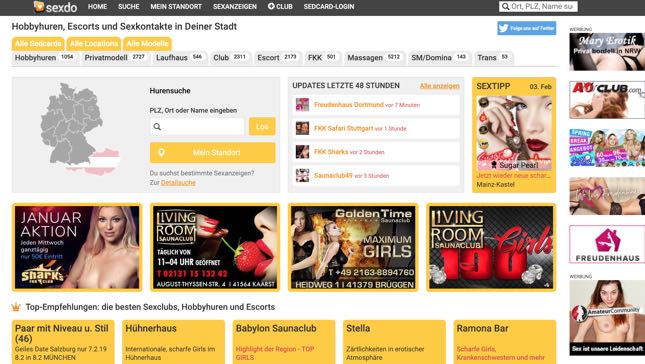Click the Alle anzeigen link

point(439,86)
